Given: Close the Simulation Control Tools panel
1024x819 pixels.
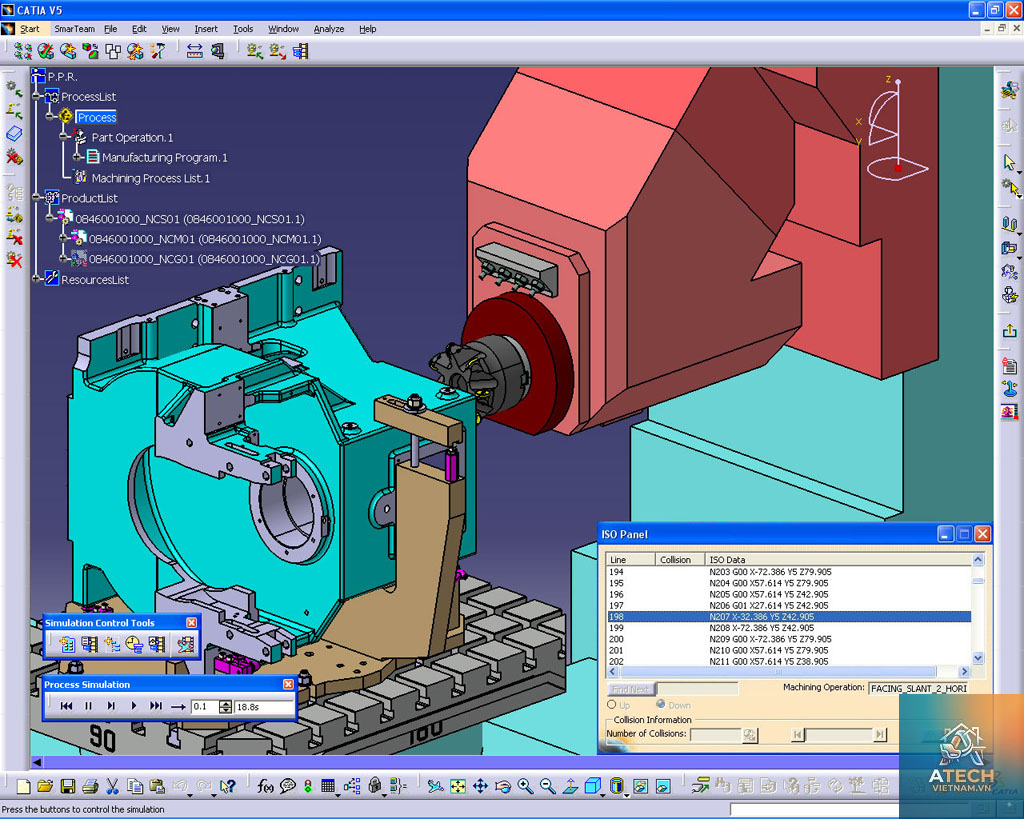Looking at the screenshot, I should (191, 623).
